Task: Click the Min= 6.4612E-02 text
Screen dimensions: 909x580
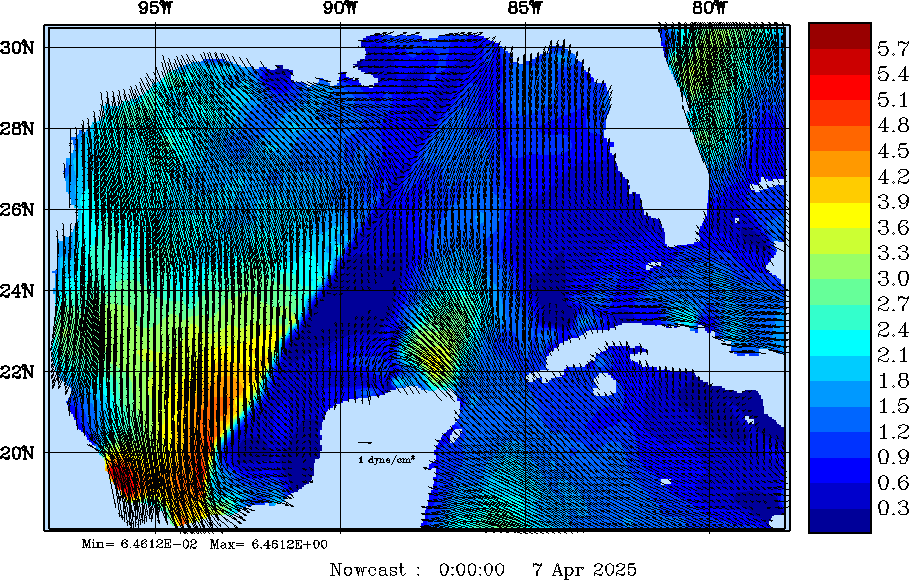Action: click(140, 545)
